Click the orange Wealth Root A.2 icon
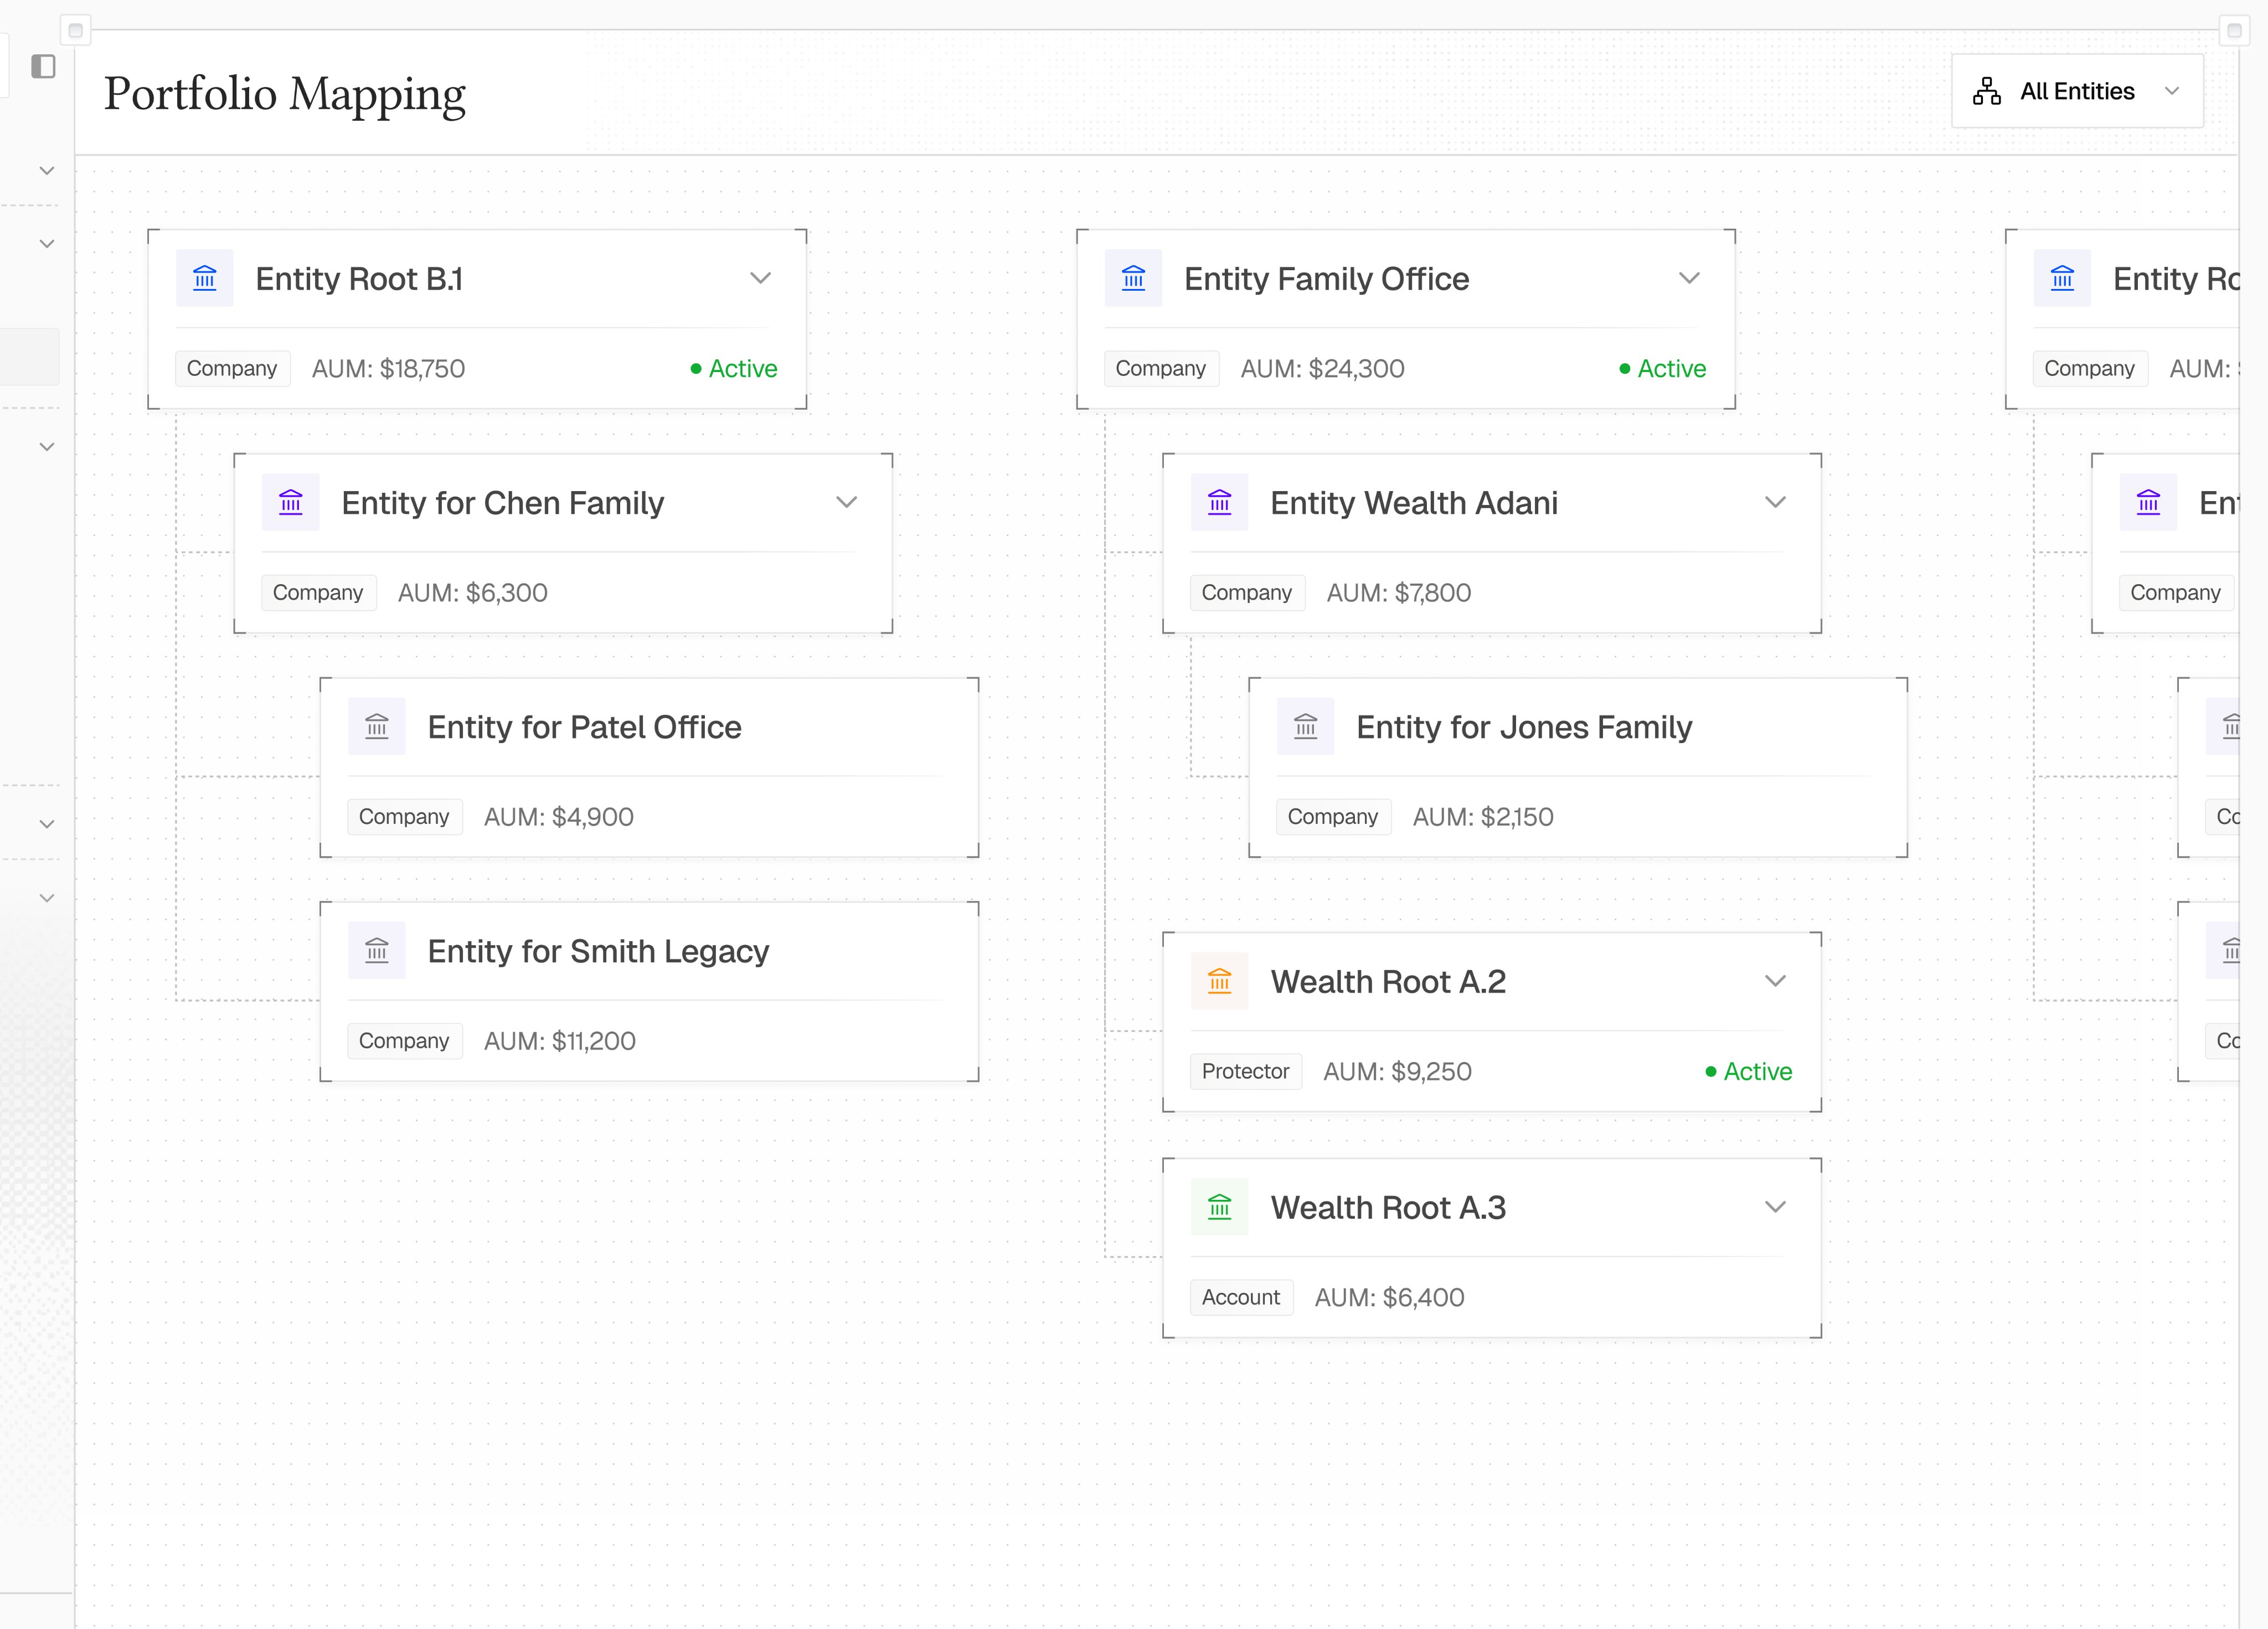This screenshot has width=2268, height=1629. 1219,981
